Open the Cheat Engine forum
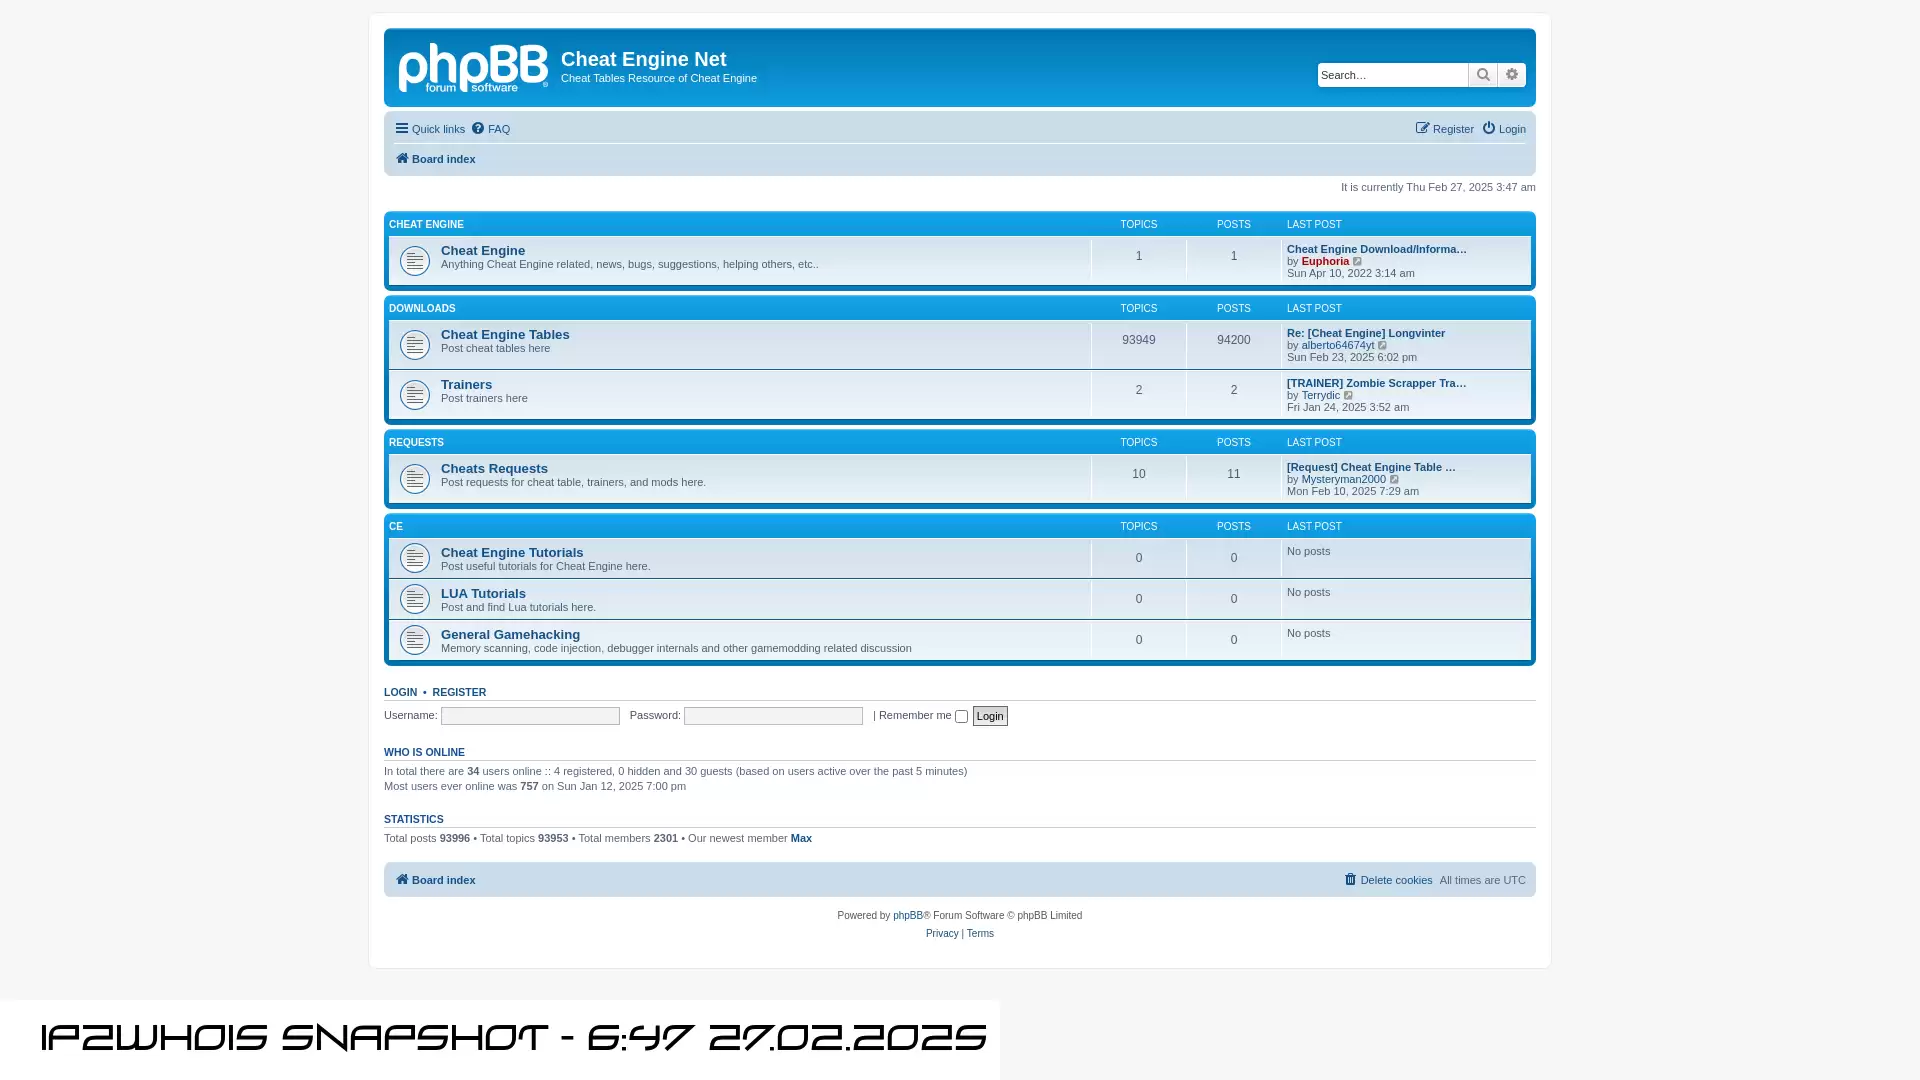The width and height of the screenshot is (1920, 1080). [483, 251]
